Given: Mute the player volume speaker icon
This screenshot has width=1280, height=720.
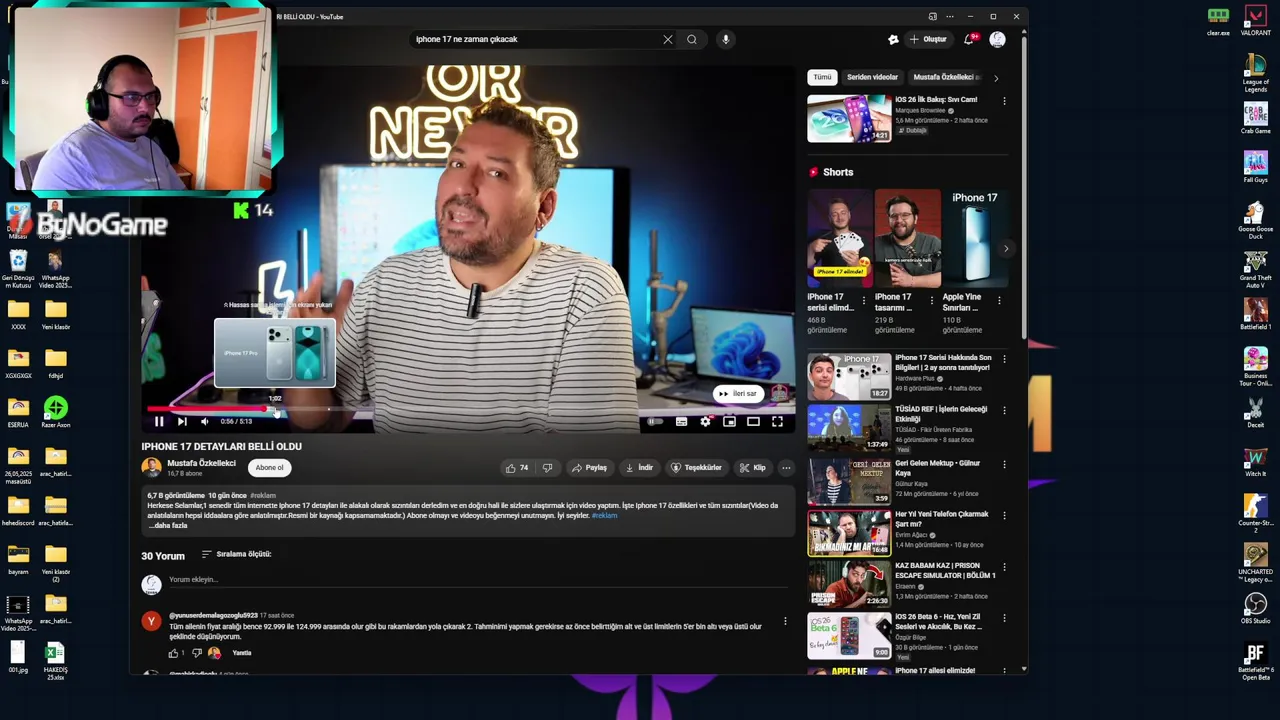Looking at the screenshot, I should point(205,422).
